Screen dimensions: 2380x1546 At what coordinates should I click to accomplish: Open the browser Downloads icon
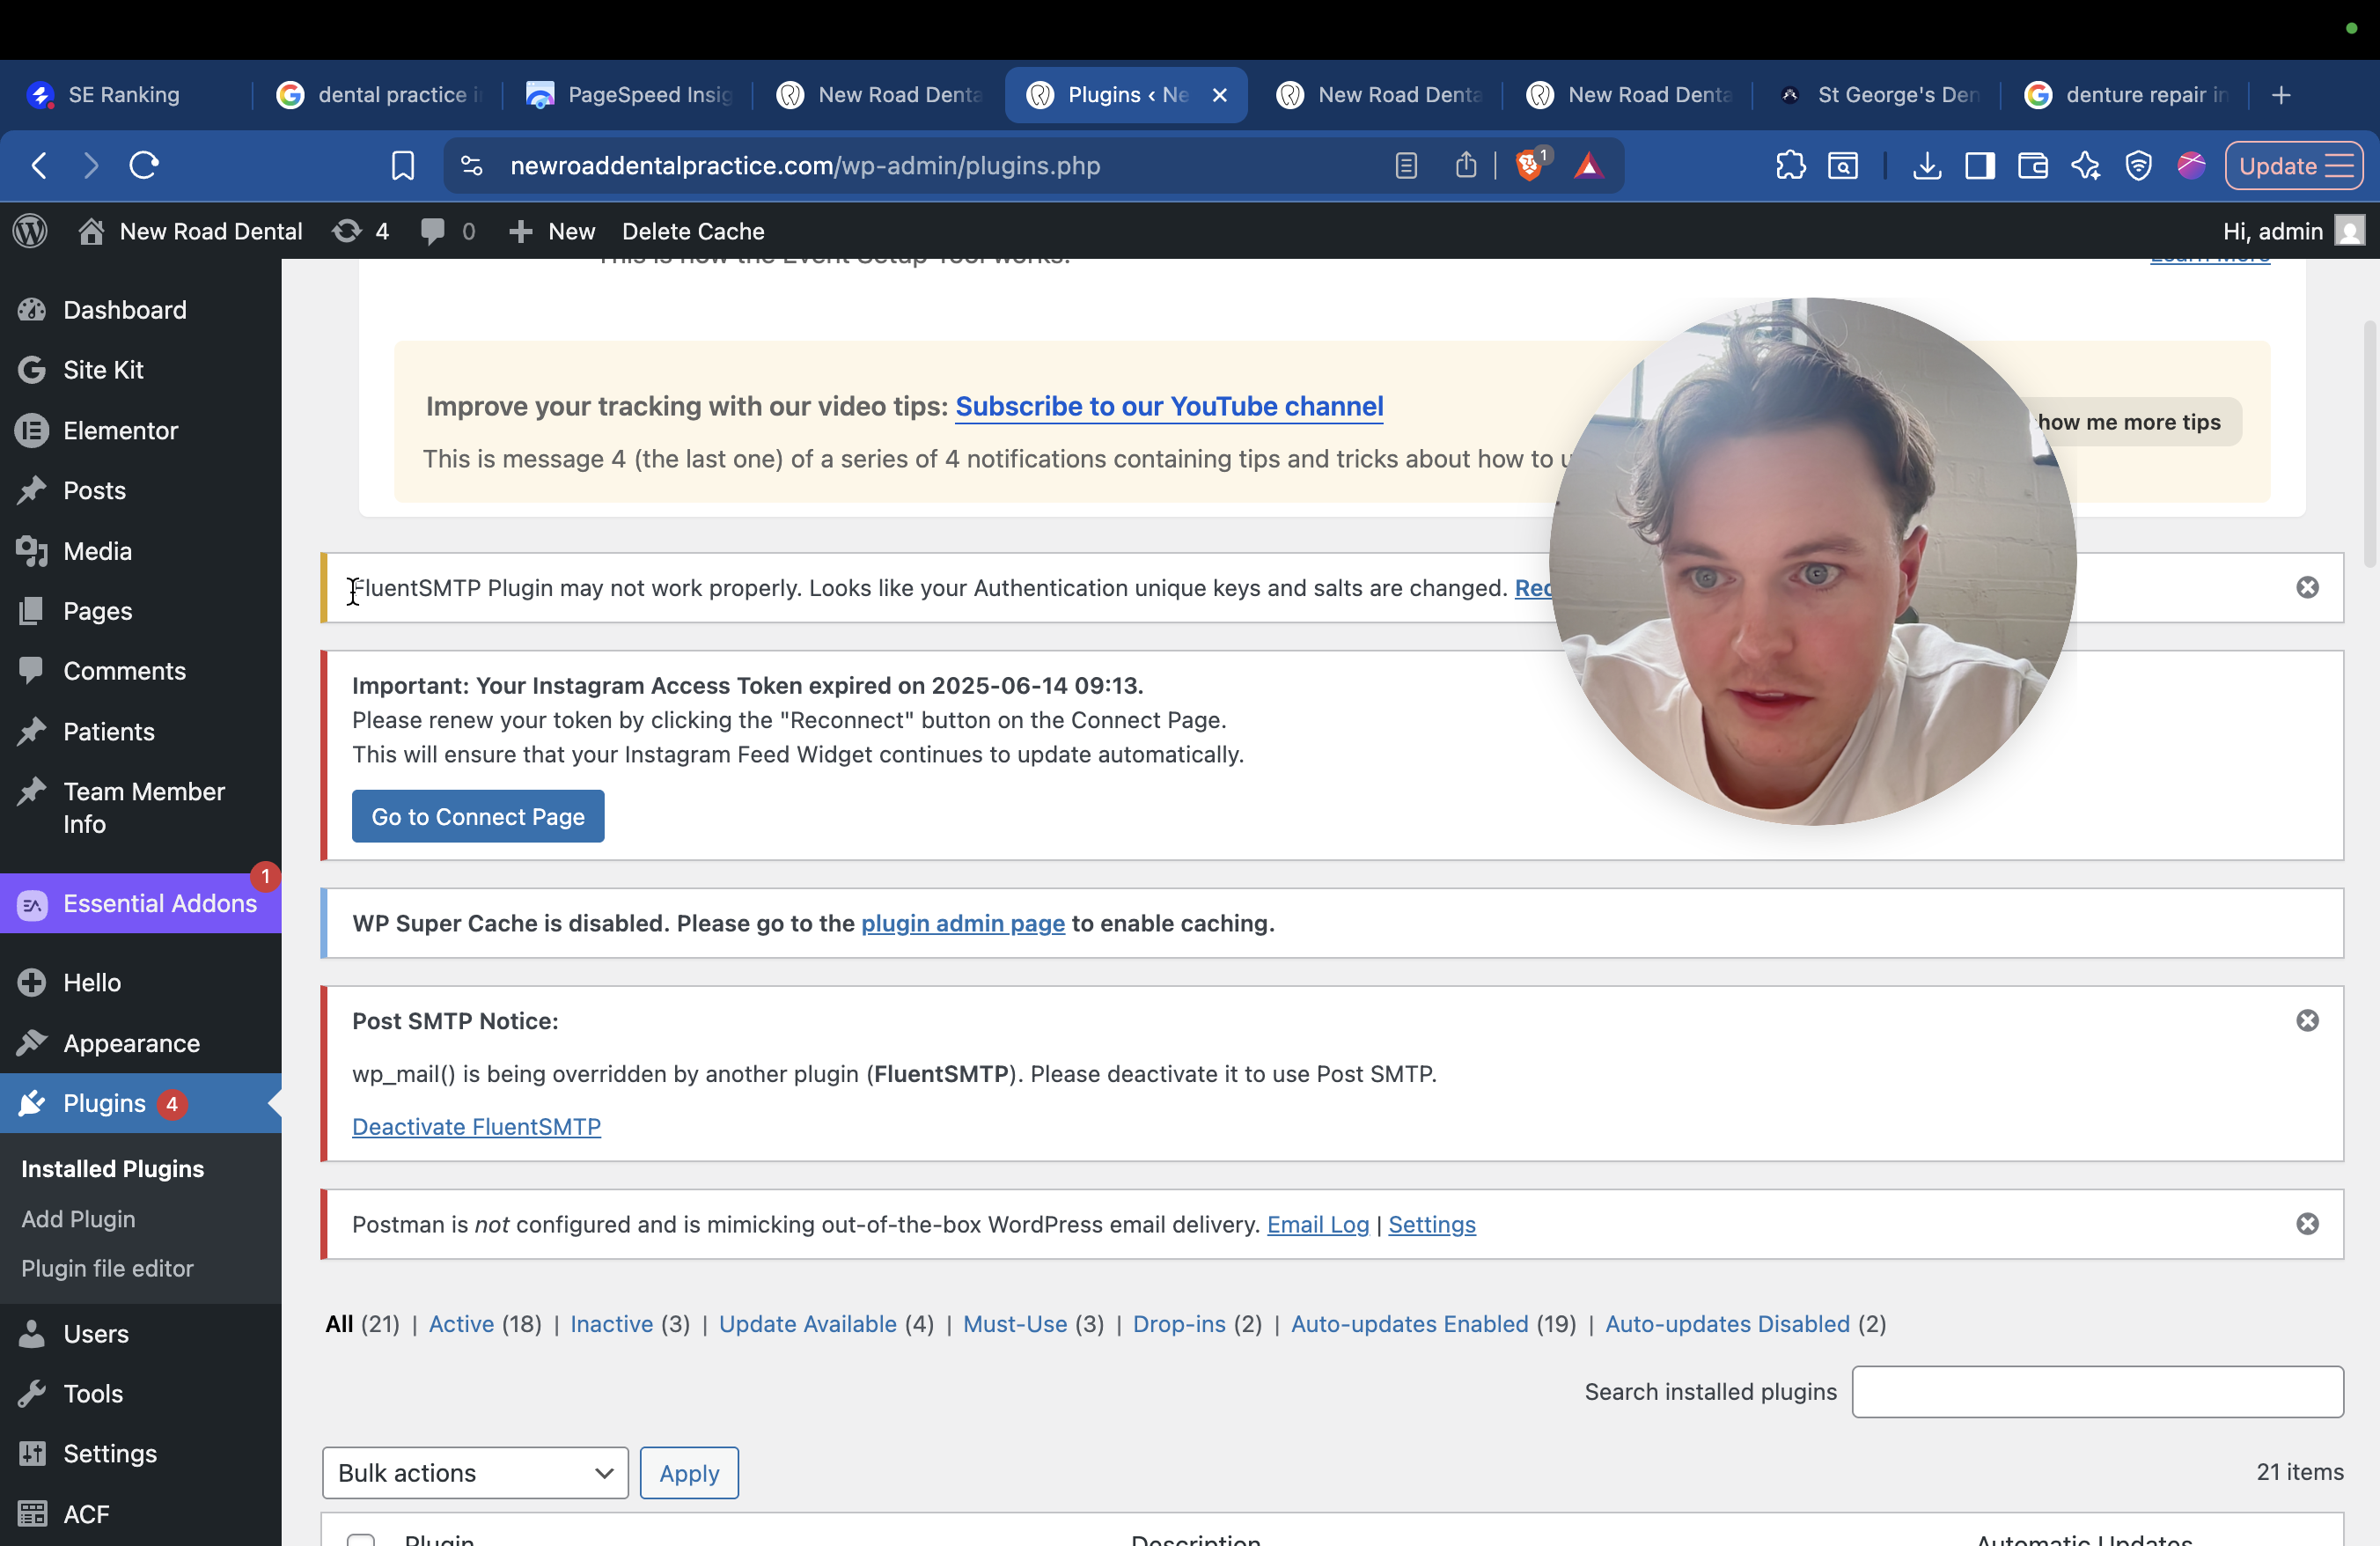pyautogui.click(x=1926, y=165)
